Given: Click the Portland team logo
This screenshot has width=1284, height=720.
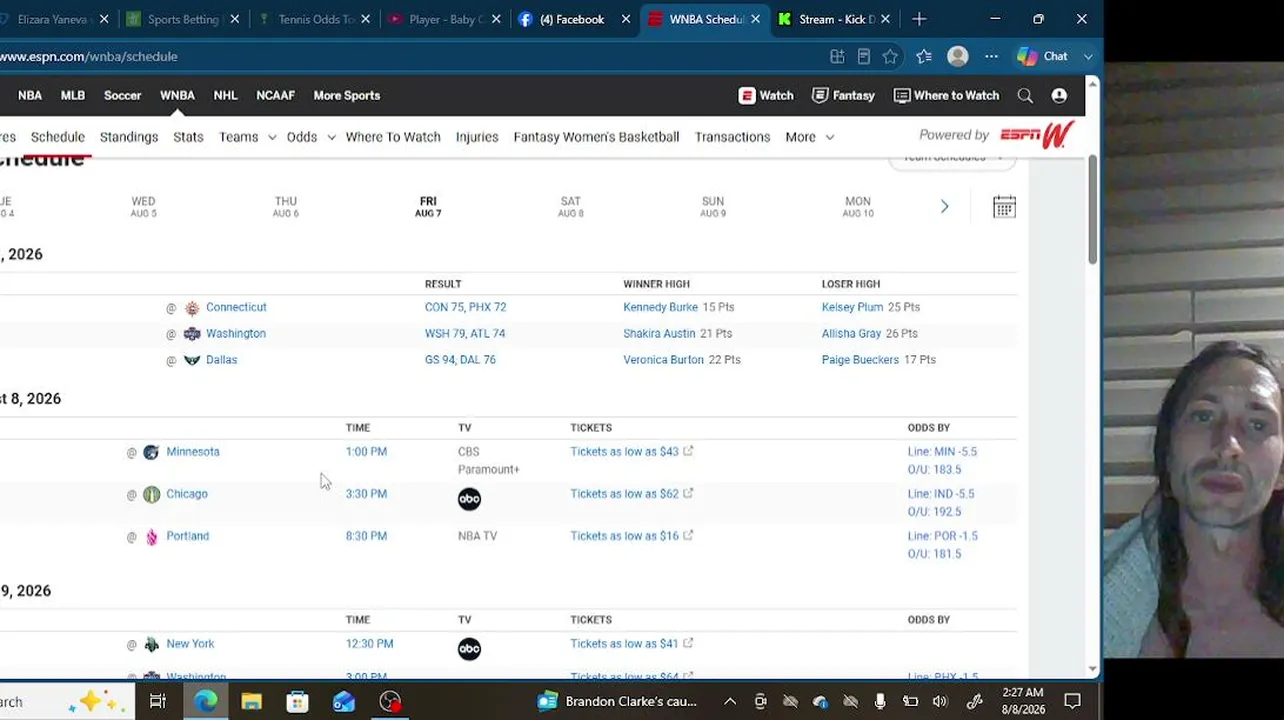Looking at the screenshot, I should [x=151, y=537].
